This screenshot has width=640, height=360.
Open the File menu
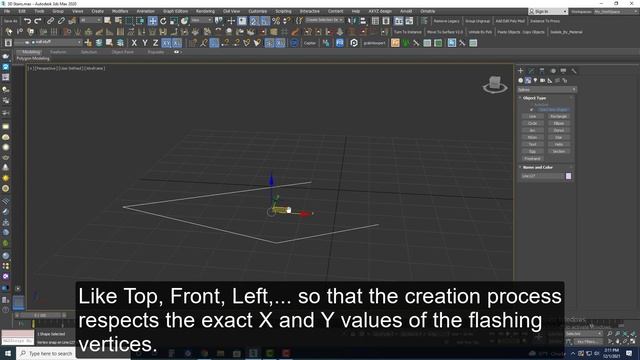tap(7, 11)
